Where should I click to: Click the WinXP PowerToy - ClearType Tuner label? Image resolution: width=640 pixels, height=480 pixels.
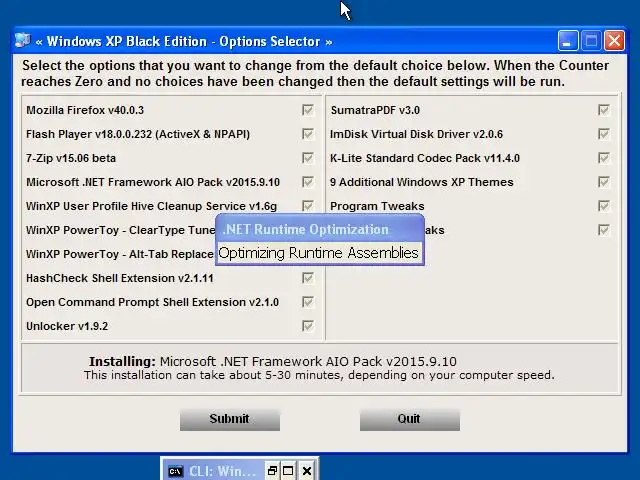tap(121, 230)
